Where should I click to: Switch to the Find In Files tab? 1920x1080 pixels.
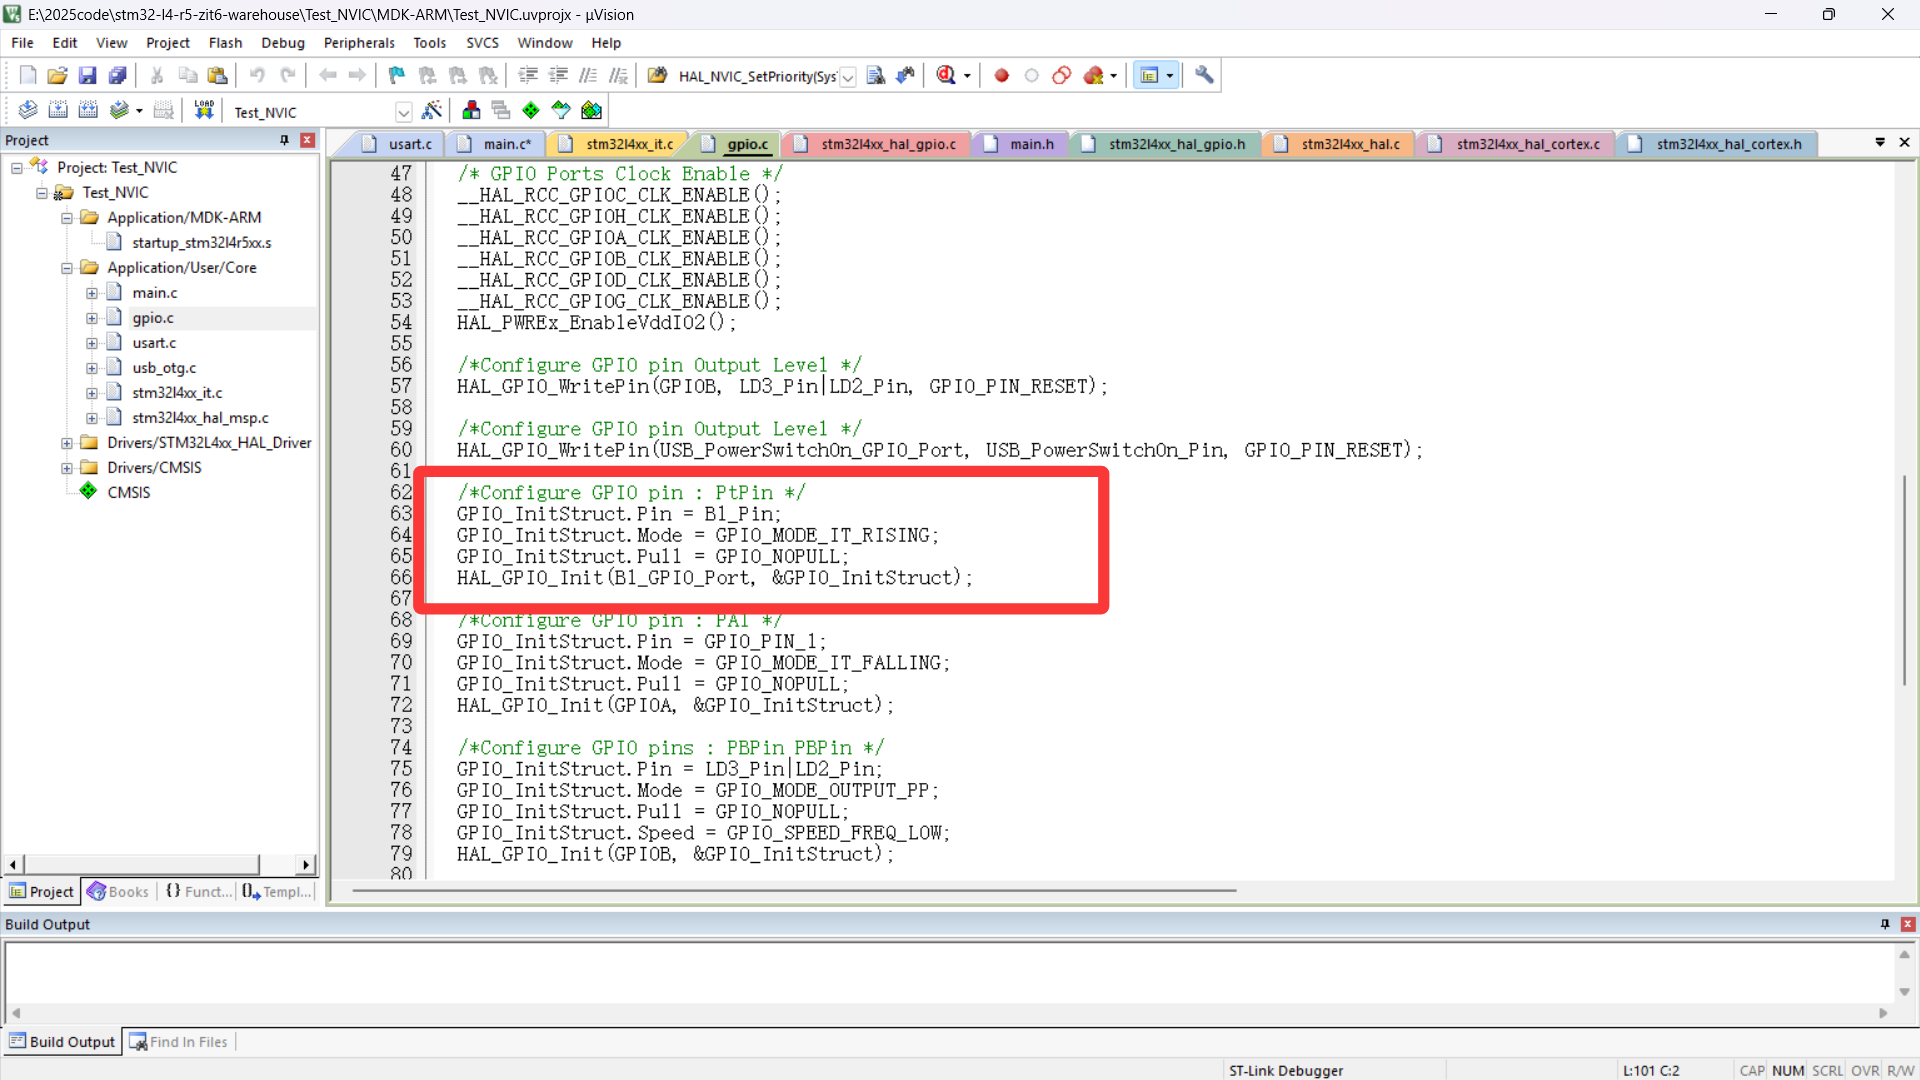(180, 1042)
